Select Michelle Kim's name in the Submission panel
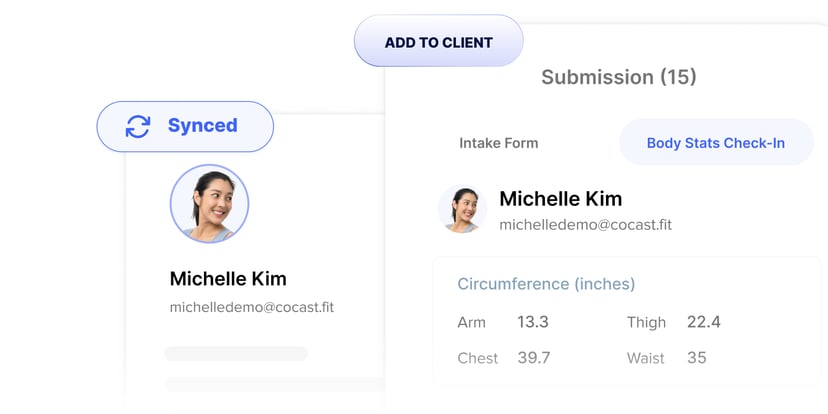Image resolution: width=828 pixels, height=414 pixels. pos(560,198)
